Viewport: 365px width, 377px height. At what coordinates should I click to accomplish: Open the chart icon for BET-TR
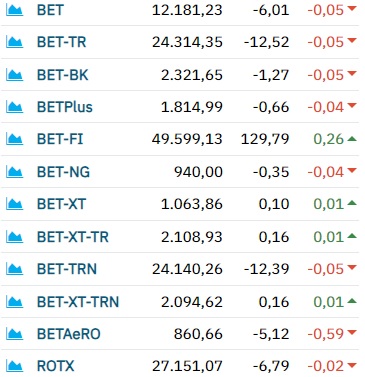tap(14, 42)
